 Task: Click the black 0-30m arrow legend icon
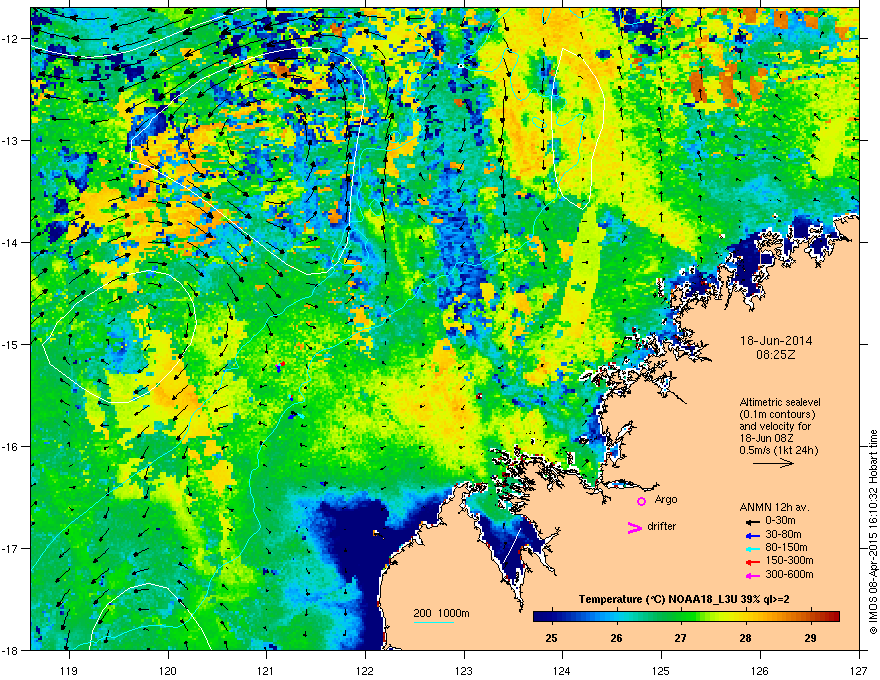pos(753,521)
